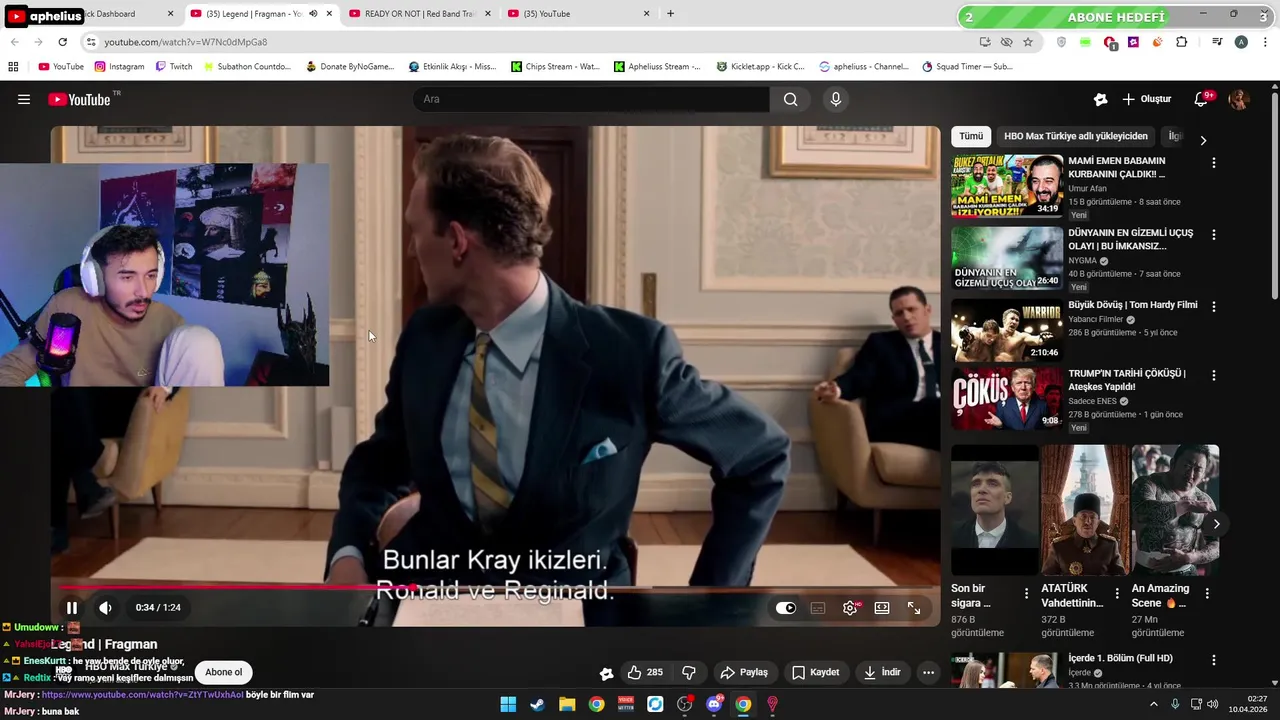
Task: Click the YouTube logo home link
Action: tap(79, 99)
